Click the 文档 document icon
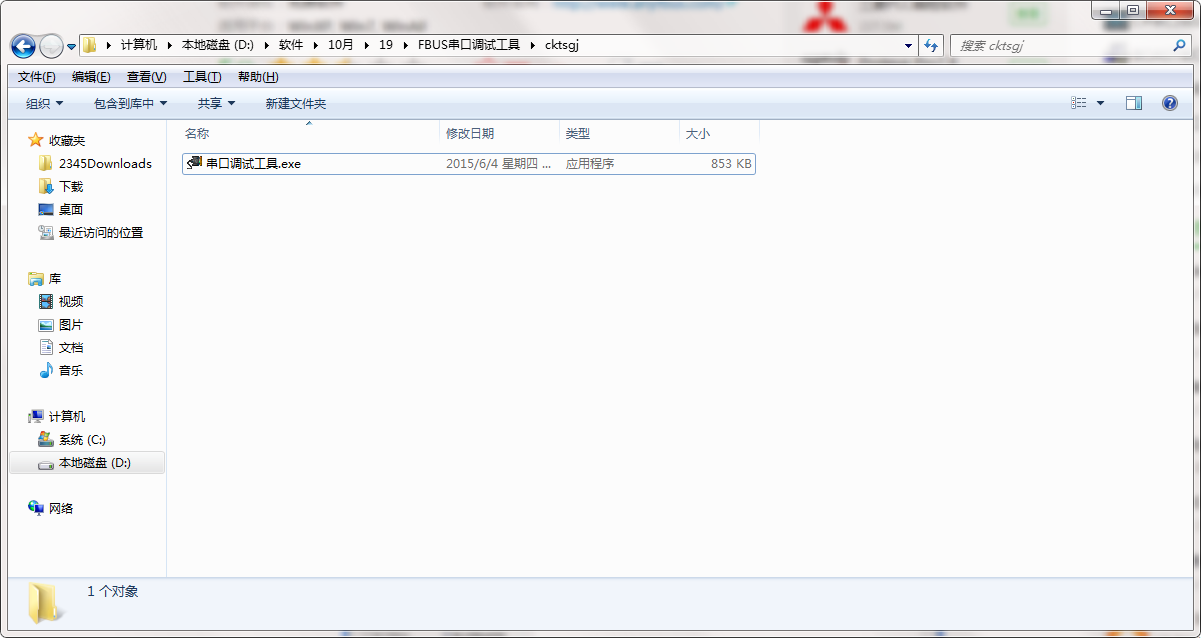This screenshot has height=638, width=1201. click(x=45, y=347)
